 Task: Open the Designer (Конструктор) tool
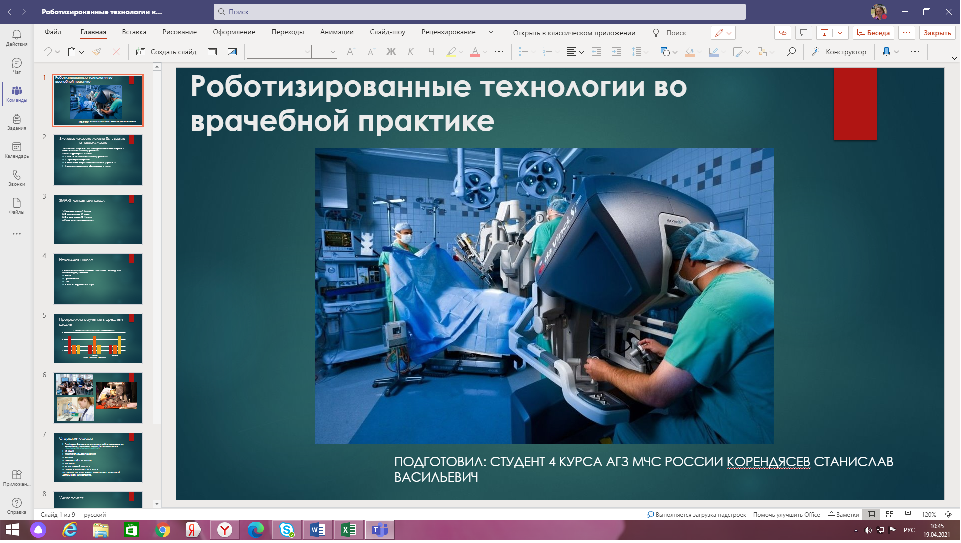pyautogui.click(x=838, y=52)
